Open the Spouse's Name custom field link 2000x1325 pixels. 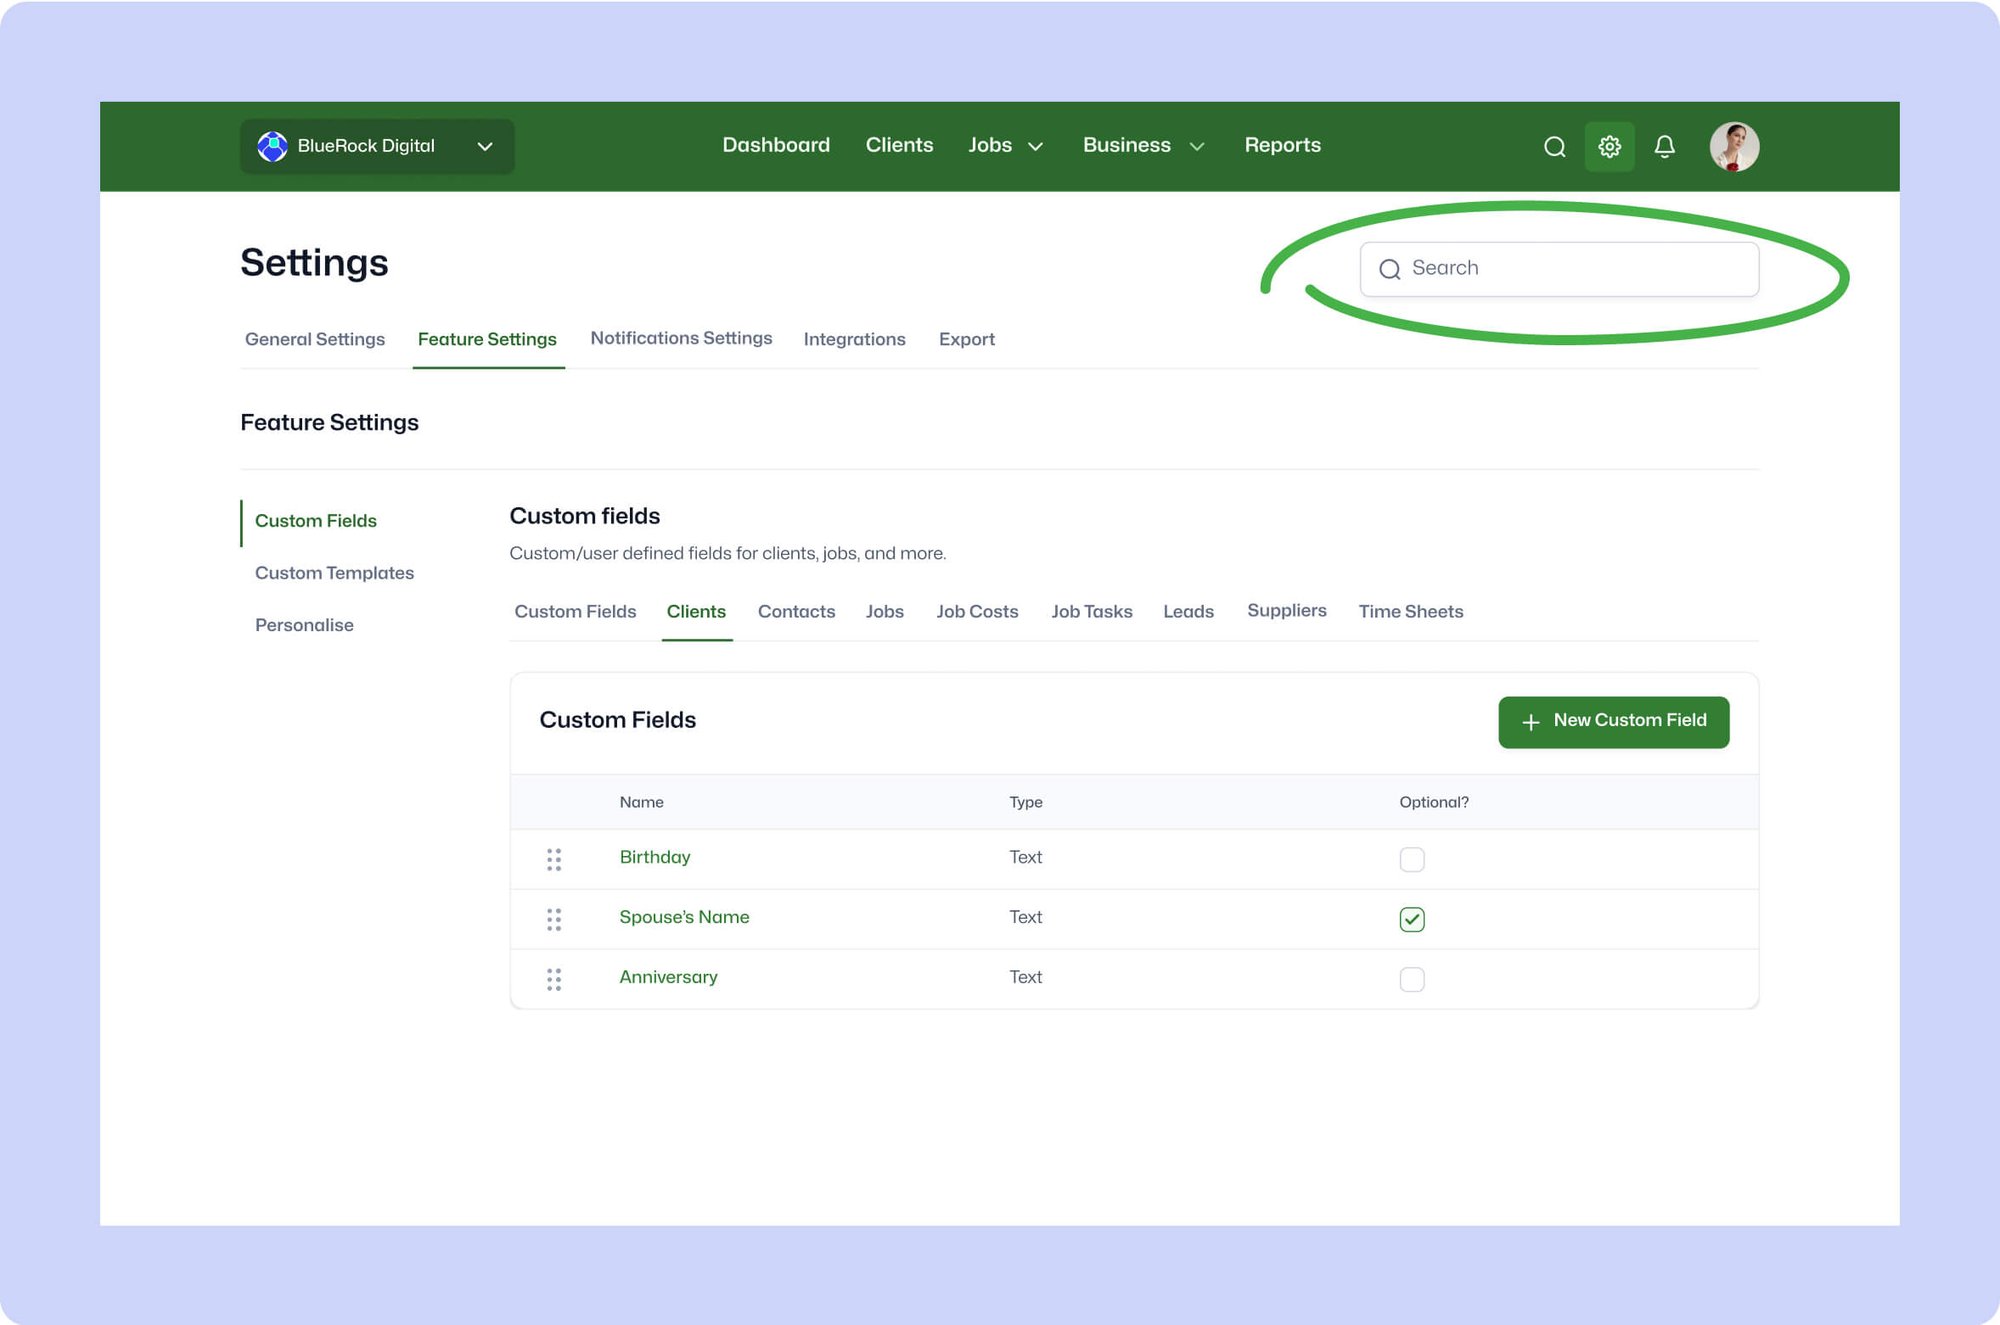click(x=684, y=917)
